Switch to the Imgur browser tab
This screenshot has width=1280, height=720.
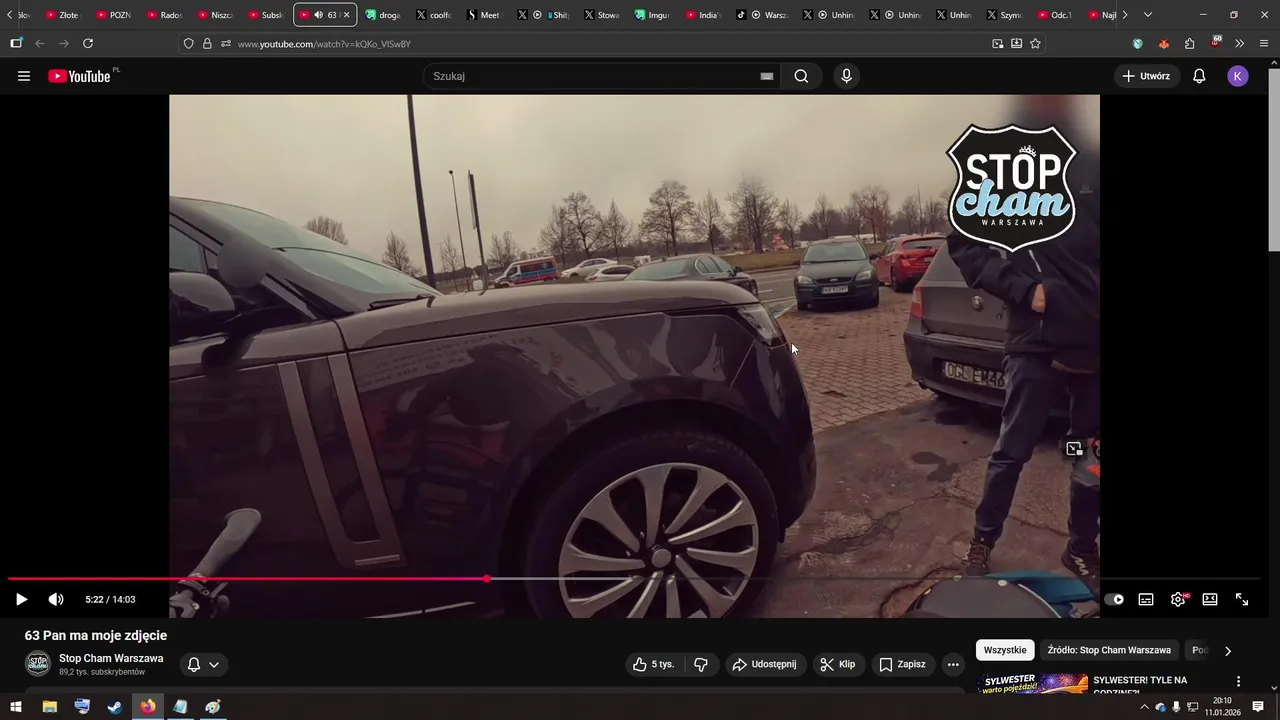click(653, 15)
